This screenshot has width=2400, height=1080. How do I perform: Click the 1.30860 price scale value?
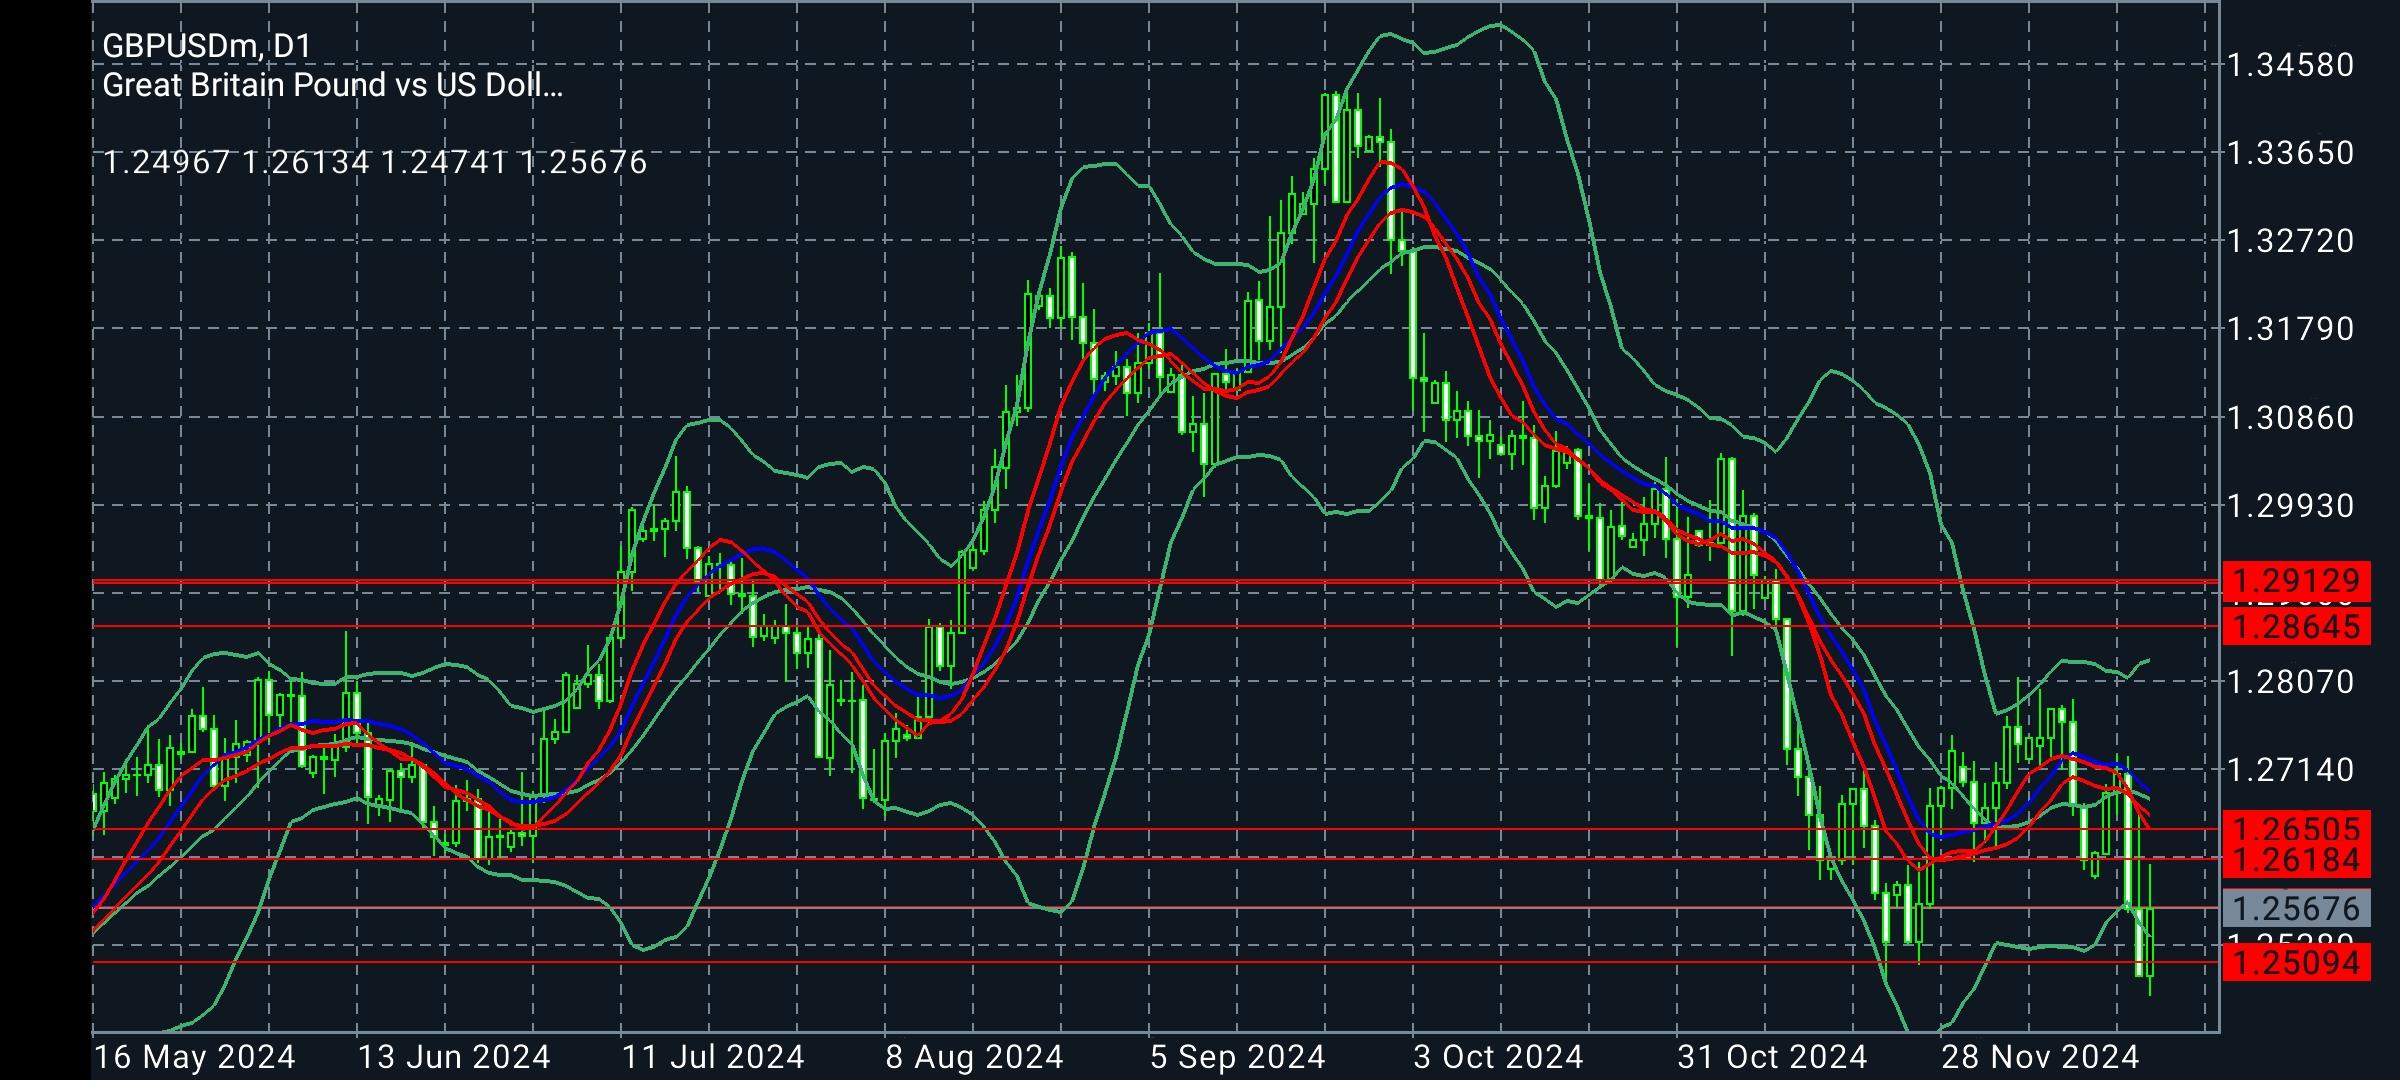2290,418
